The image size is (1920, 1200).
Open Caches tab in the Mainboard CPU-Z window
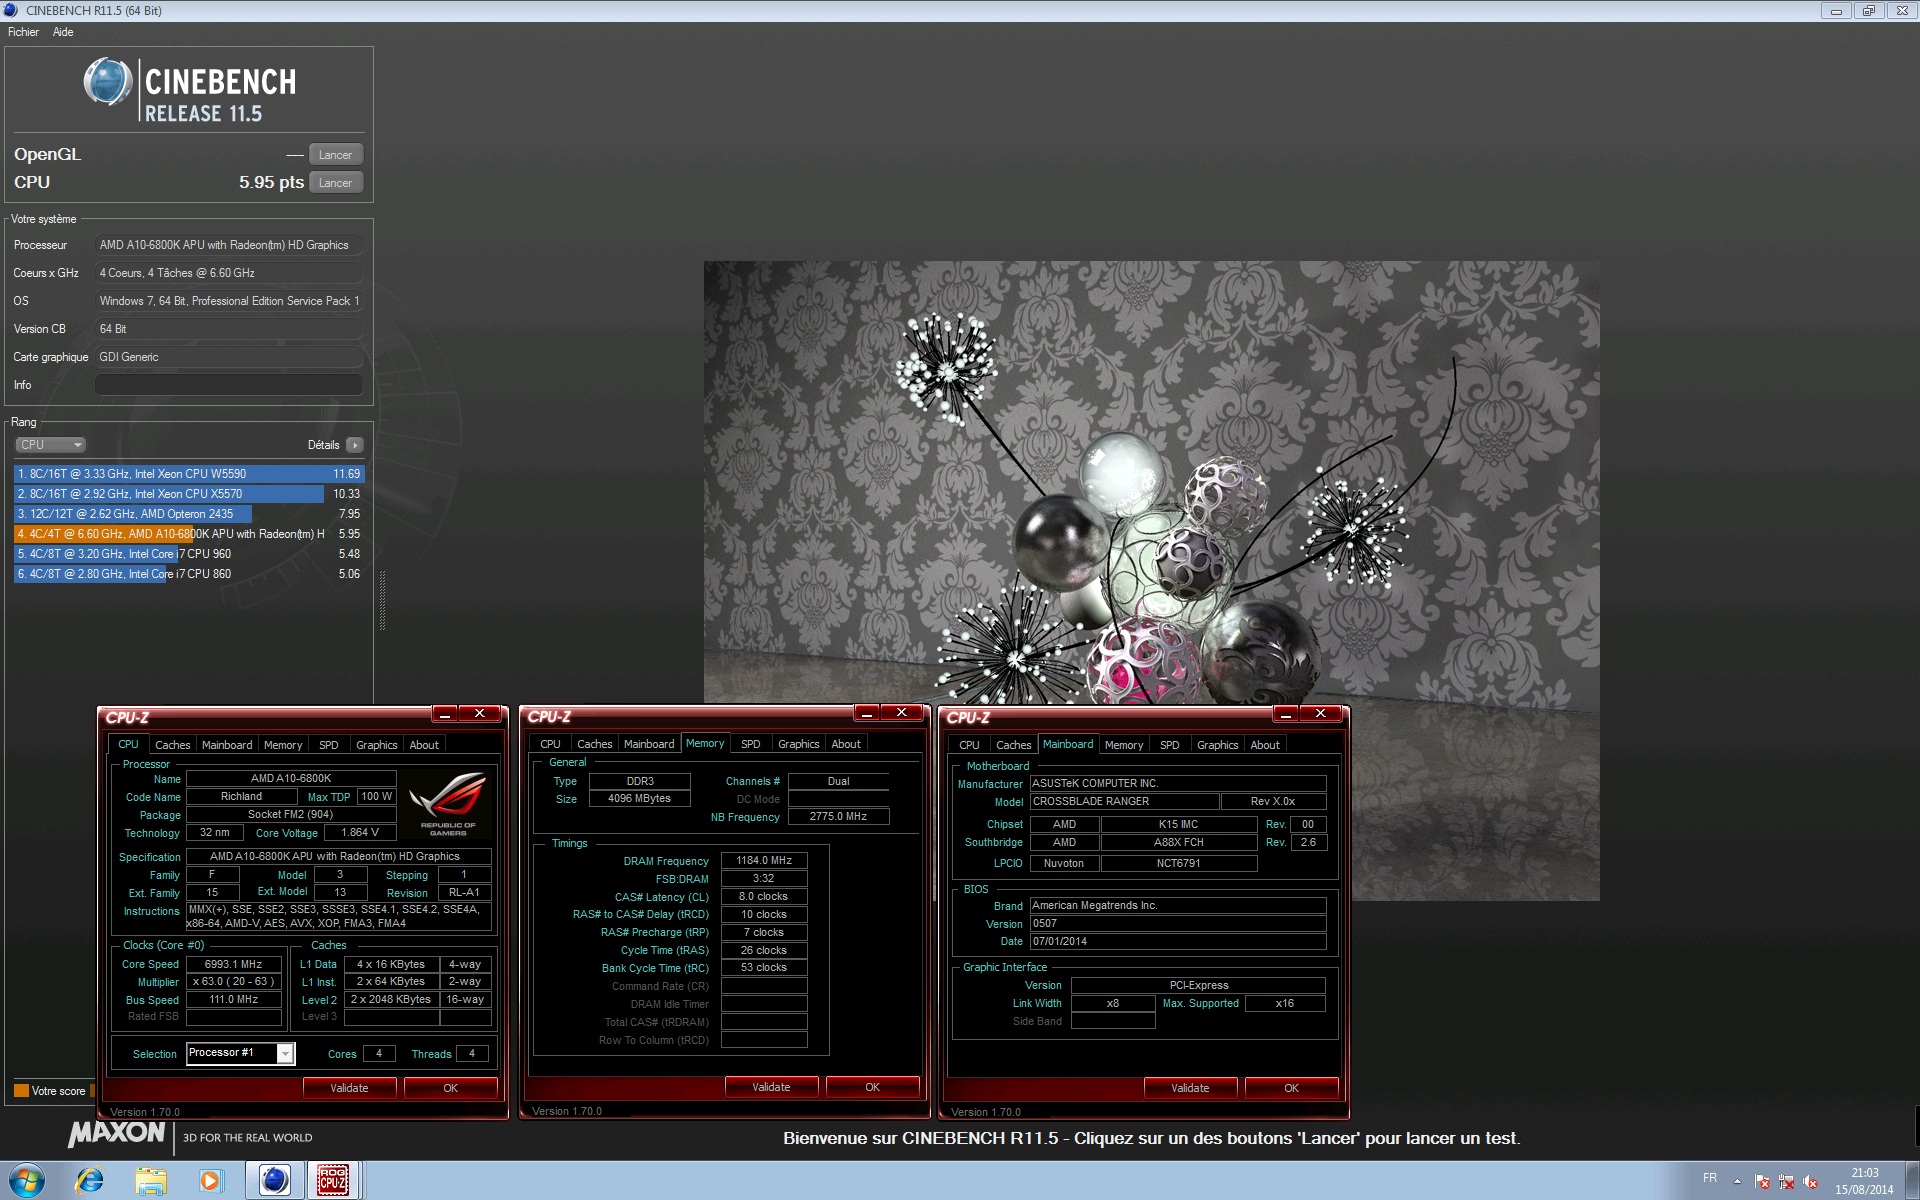tap(1013, 745)
